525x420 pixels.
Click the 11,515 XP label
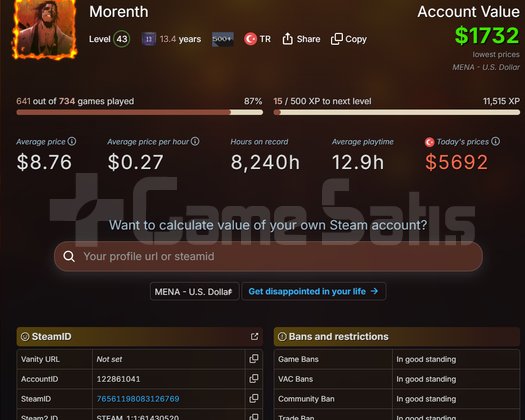click(x=501, y=101)
